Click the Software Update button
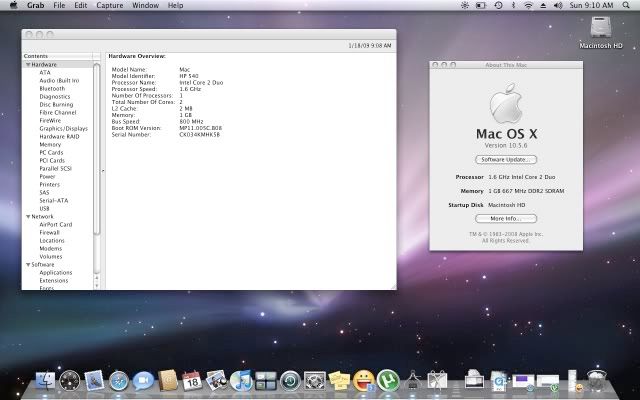 [x=506, y=160]
